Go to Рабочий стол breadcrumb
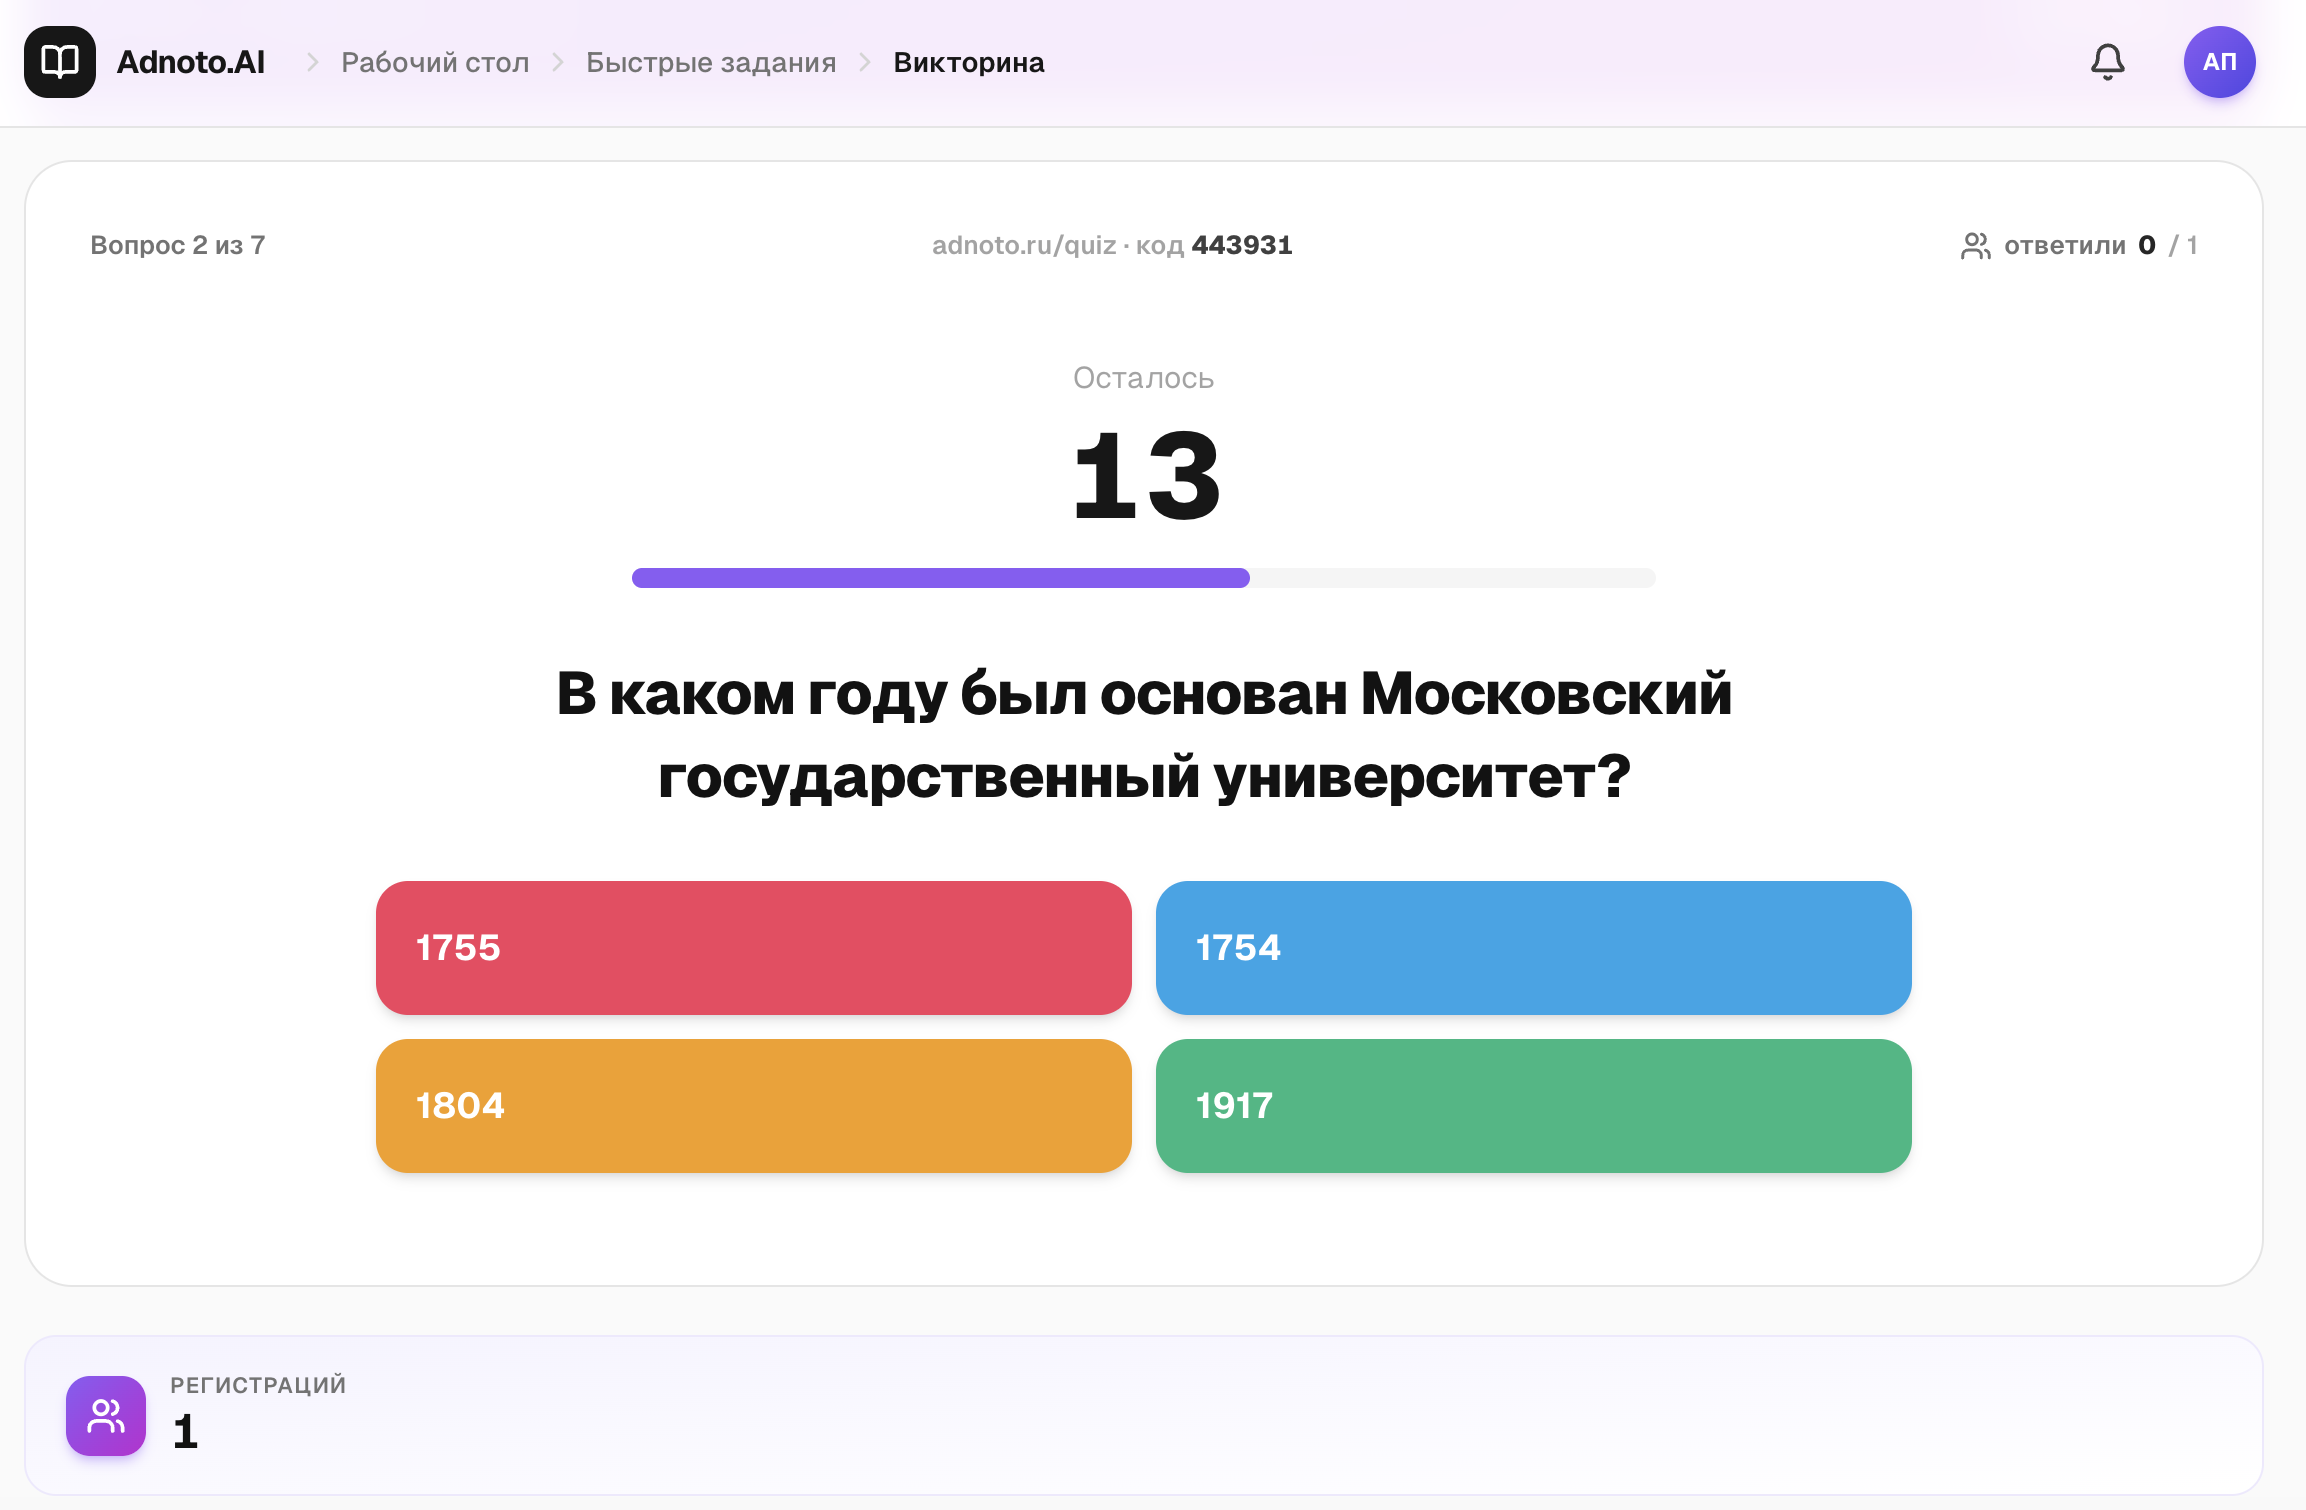 click(x=435, y=62)
